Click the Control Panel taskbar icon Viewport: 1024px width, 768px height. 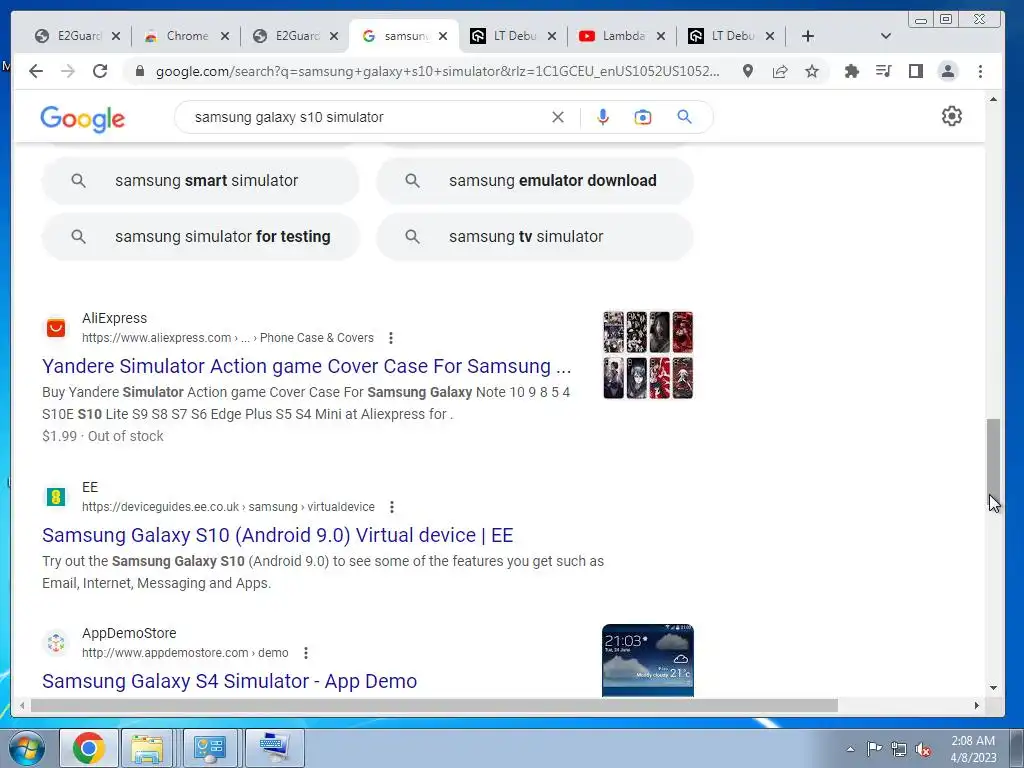pos(210,748)
